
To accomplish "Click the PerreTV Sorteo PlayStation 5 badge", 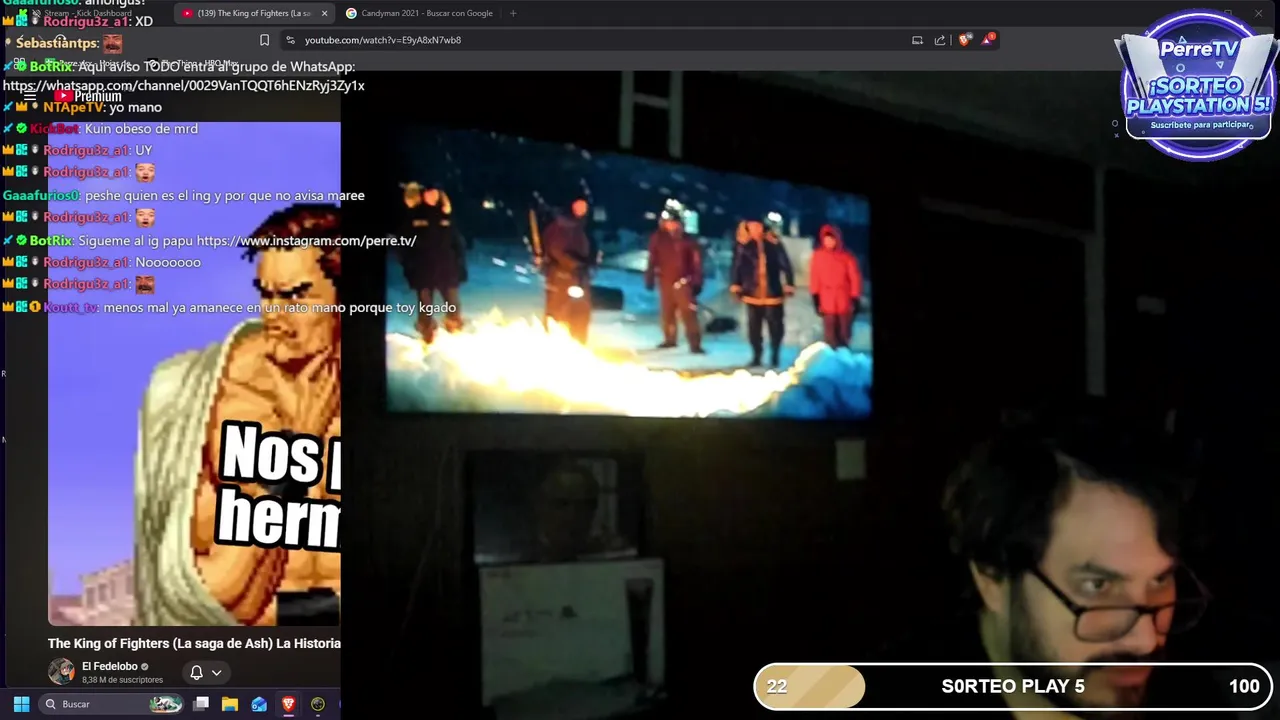I will click(1198, 86).
